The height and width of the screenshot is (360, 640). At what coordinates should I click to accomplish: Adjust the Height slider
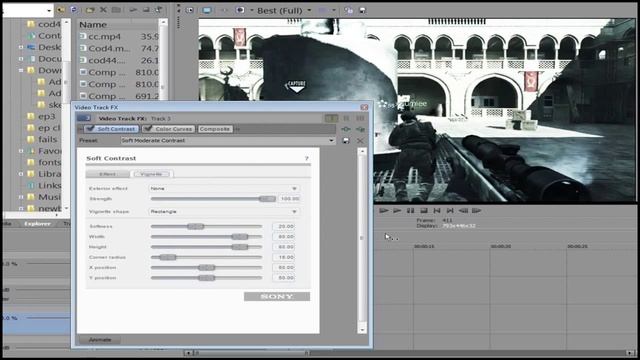pyautogui.click(x=240, y=247)
